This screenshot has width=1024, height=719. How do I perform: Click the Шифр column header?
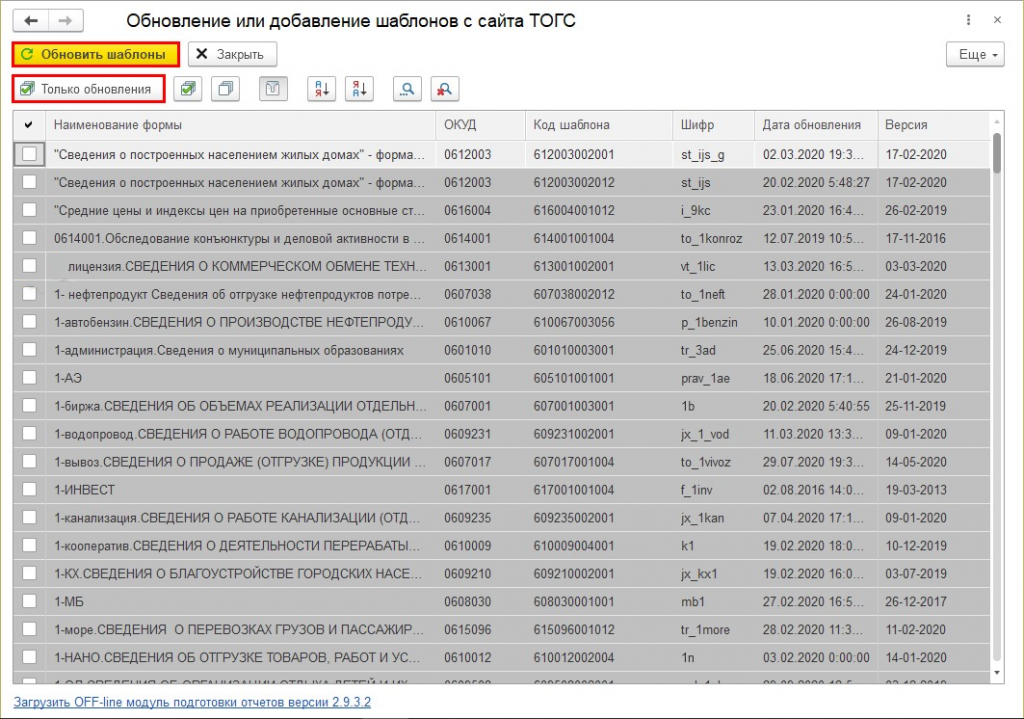click(x=713, y=125)
